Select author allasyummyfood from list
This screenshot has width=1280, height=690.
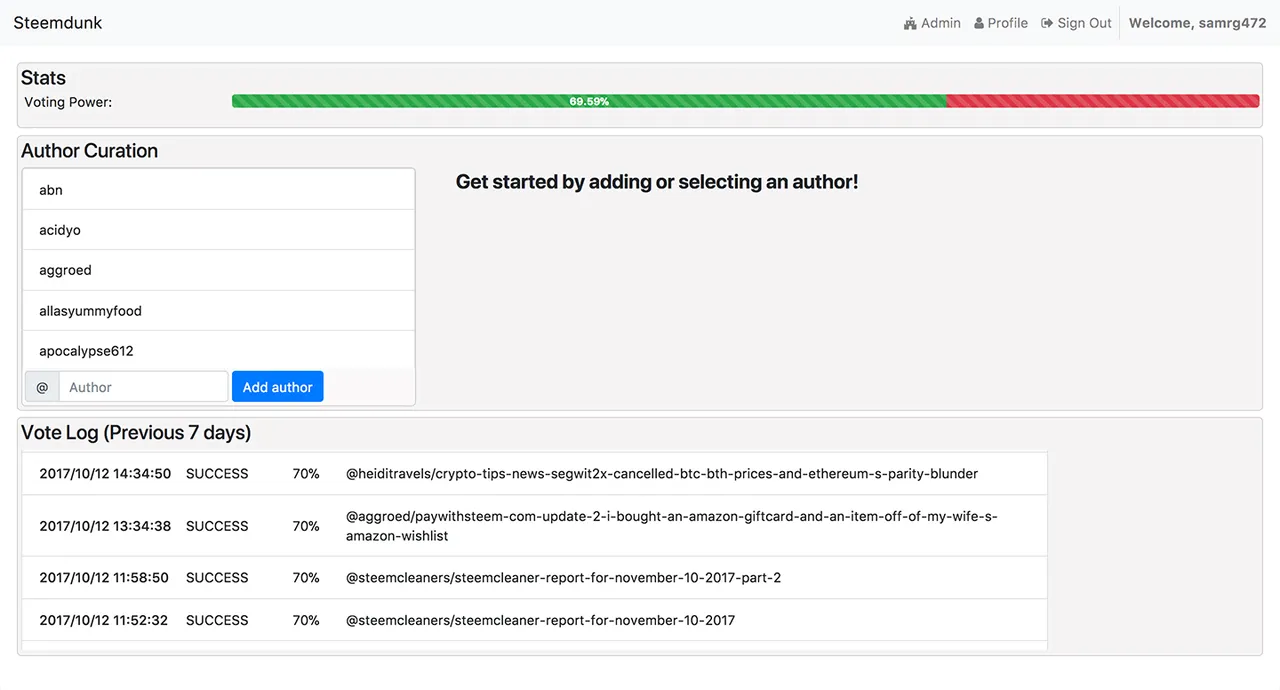click(219, 311)
